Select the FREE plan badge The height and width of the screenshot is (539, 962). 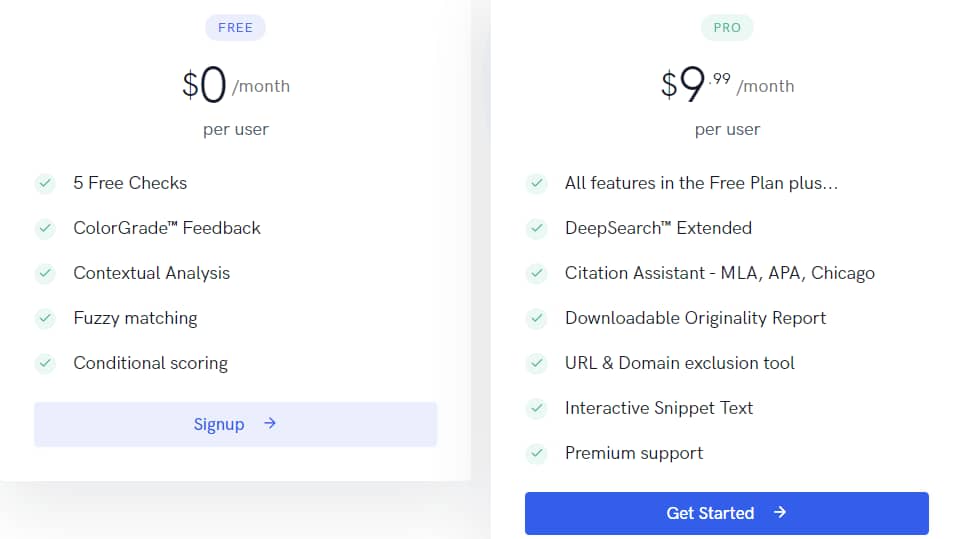tap(235, 28)
